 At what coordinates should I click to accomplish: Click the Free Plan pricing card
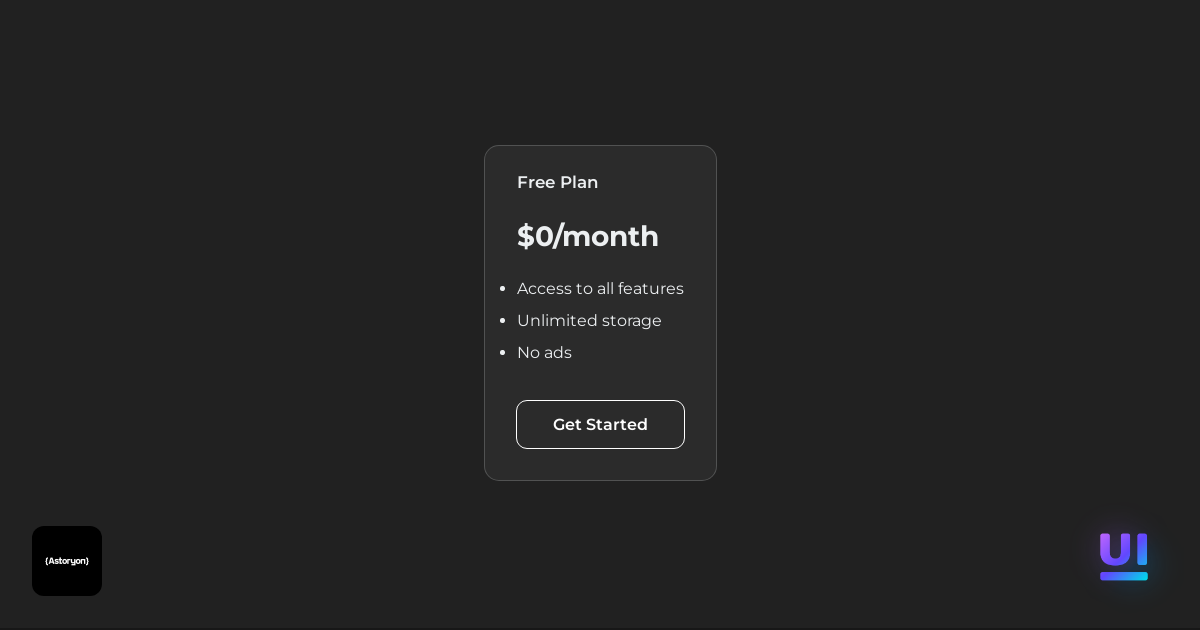tap(600, 313)
